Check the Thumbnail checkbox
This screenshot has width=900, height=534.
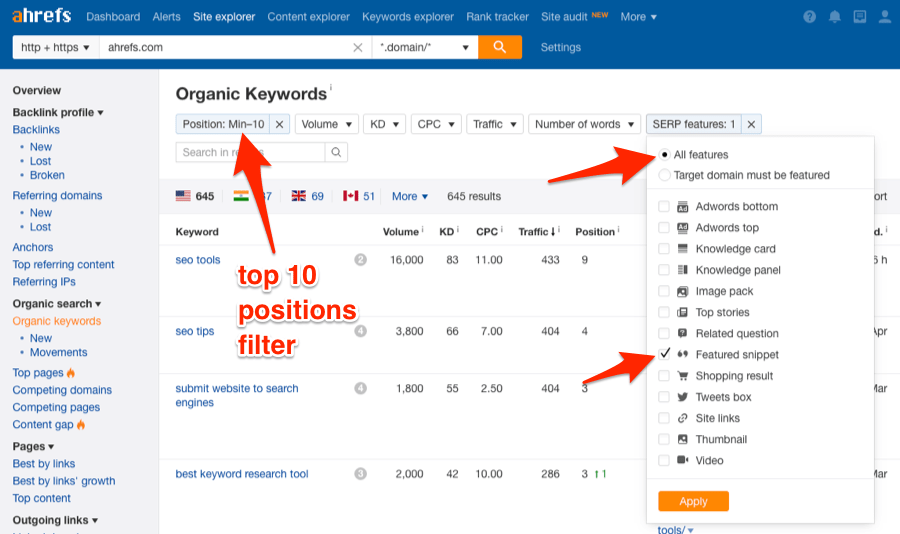pos(664,439)
